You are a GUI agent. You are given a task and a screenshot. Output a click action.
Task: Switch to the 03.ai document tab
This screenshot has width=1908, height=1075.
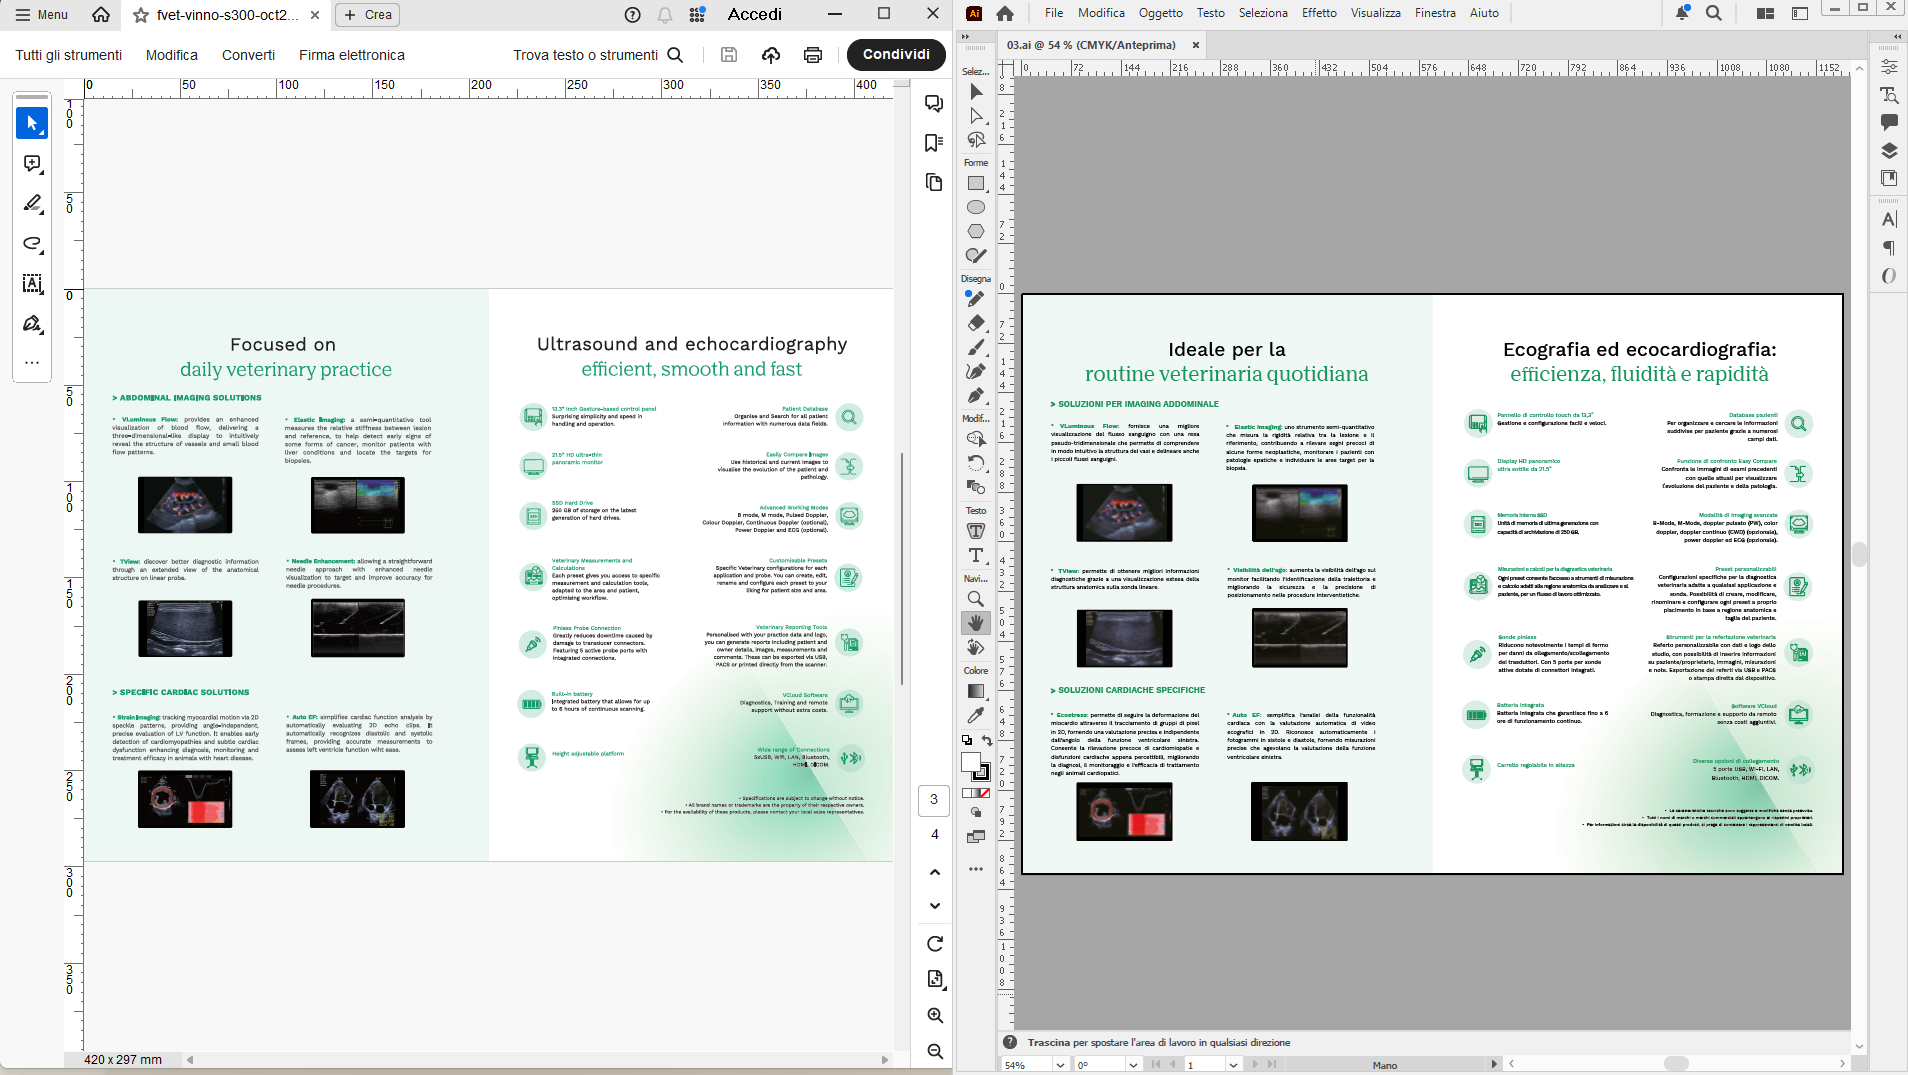click(x=1091, y=45)
